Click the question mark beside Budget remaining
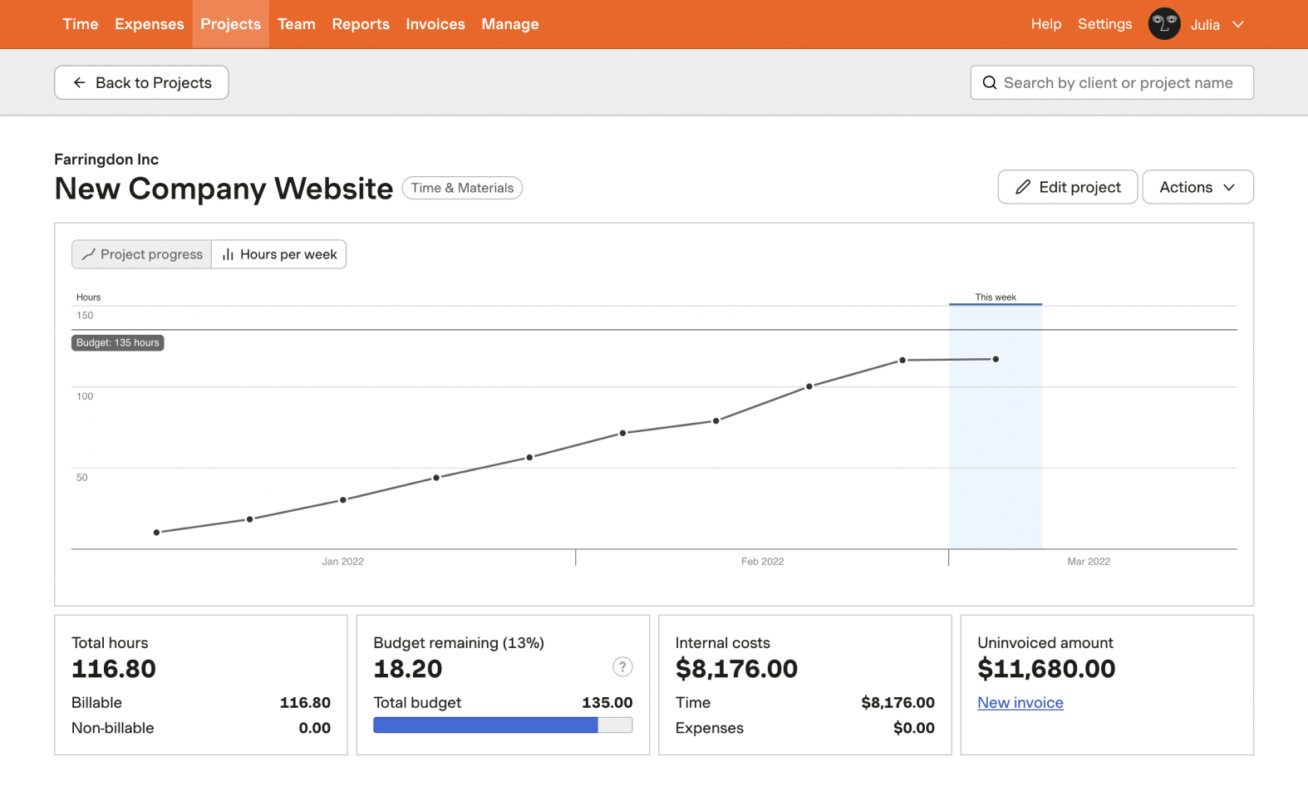 pyautogui.click(x=622, y=666)
